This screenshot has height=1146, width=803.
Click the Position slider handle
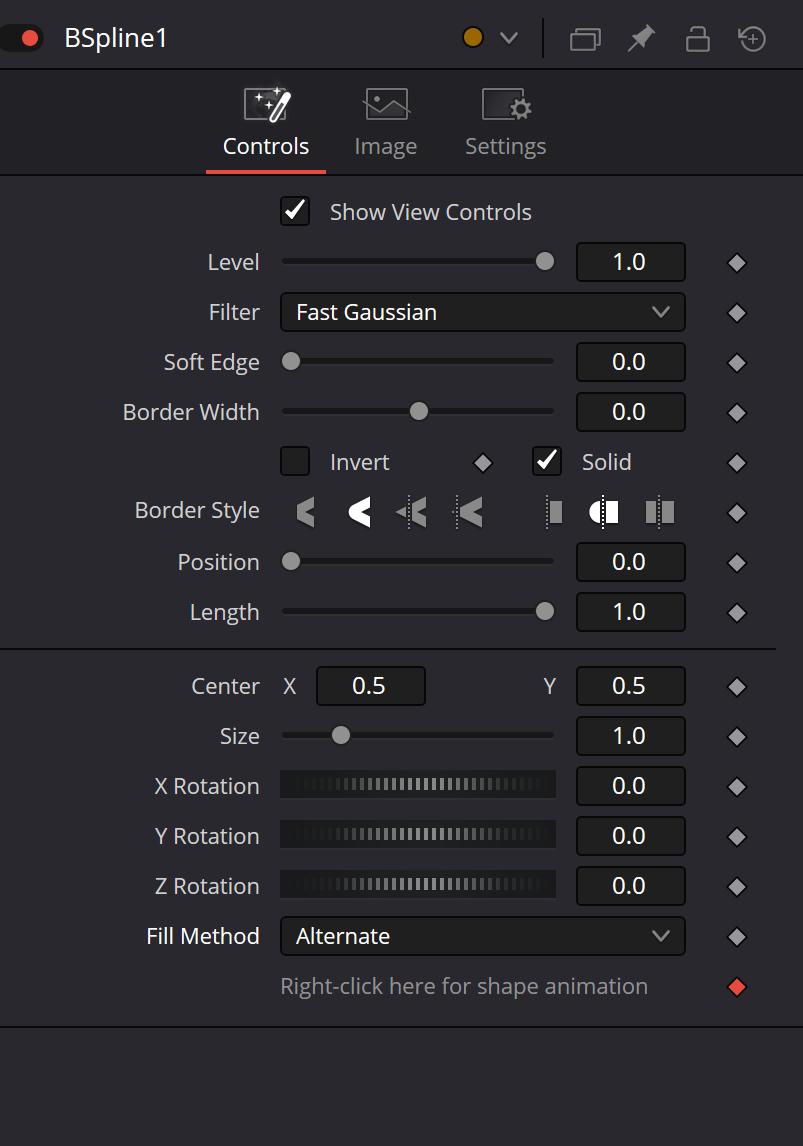[291, 561]
